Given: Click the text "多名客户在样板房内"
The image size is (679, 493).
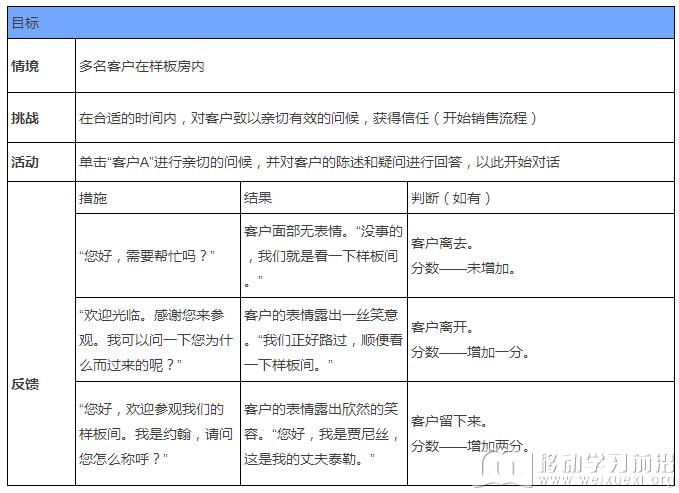Looking at the screenshot, I should [x=142, y=66].
